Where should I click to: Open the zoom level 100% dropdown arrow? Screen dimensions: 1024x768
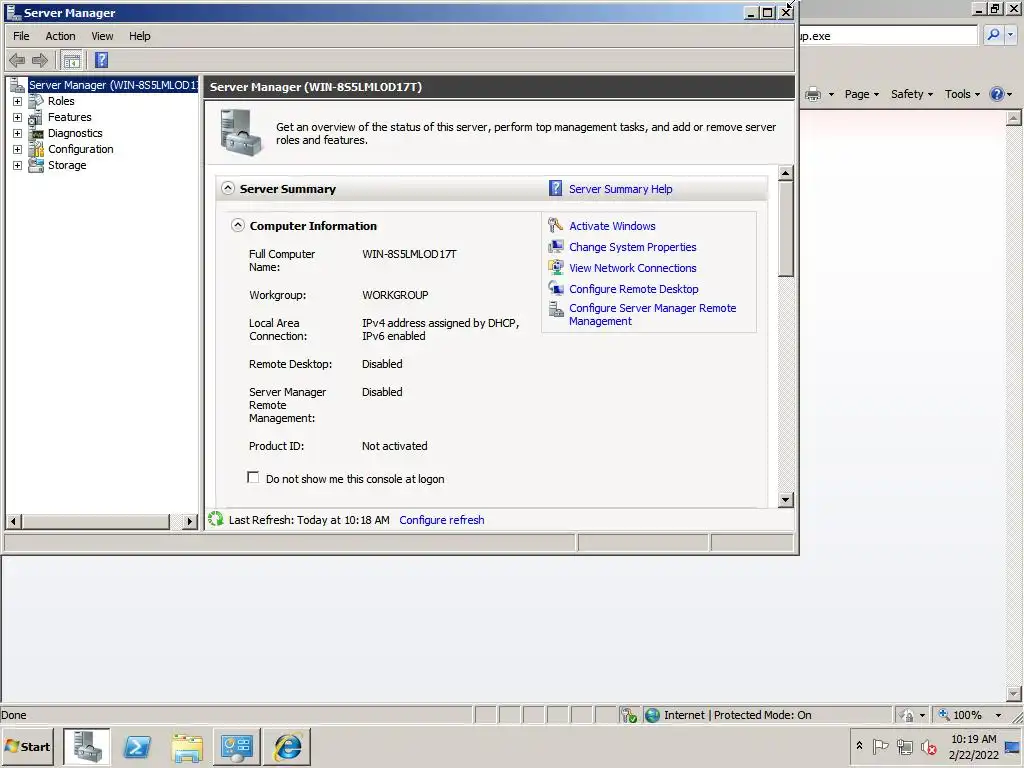click(998, 715)
